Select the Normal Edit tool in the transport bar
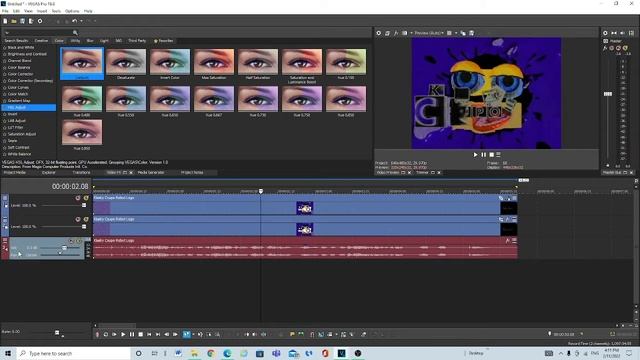 (186, 334)
